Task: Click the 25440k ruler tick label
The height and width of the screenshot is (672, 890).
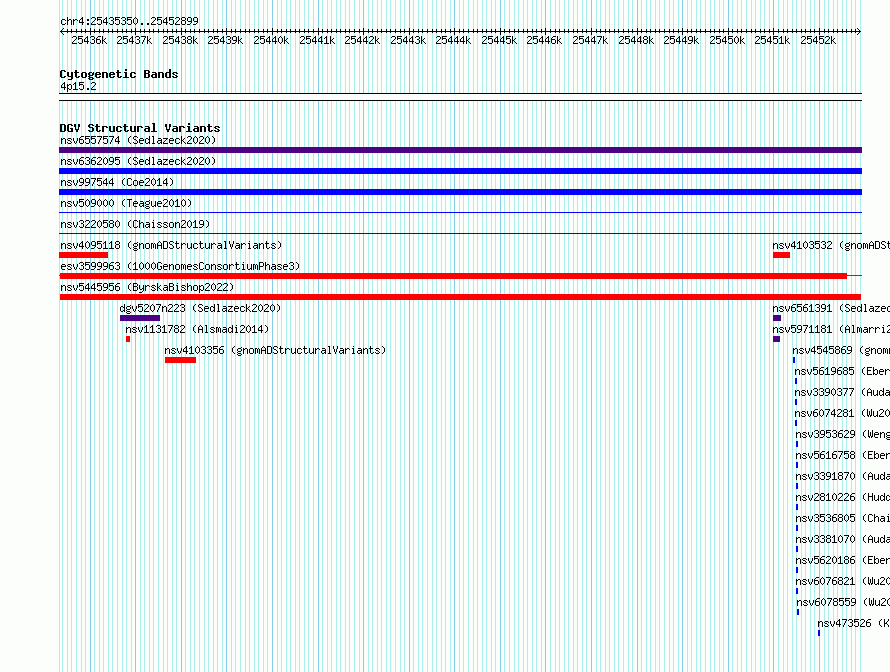Action: click(x=271, y=40)
